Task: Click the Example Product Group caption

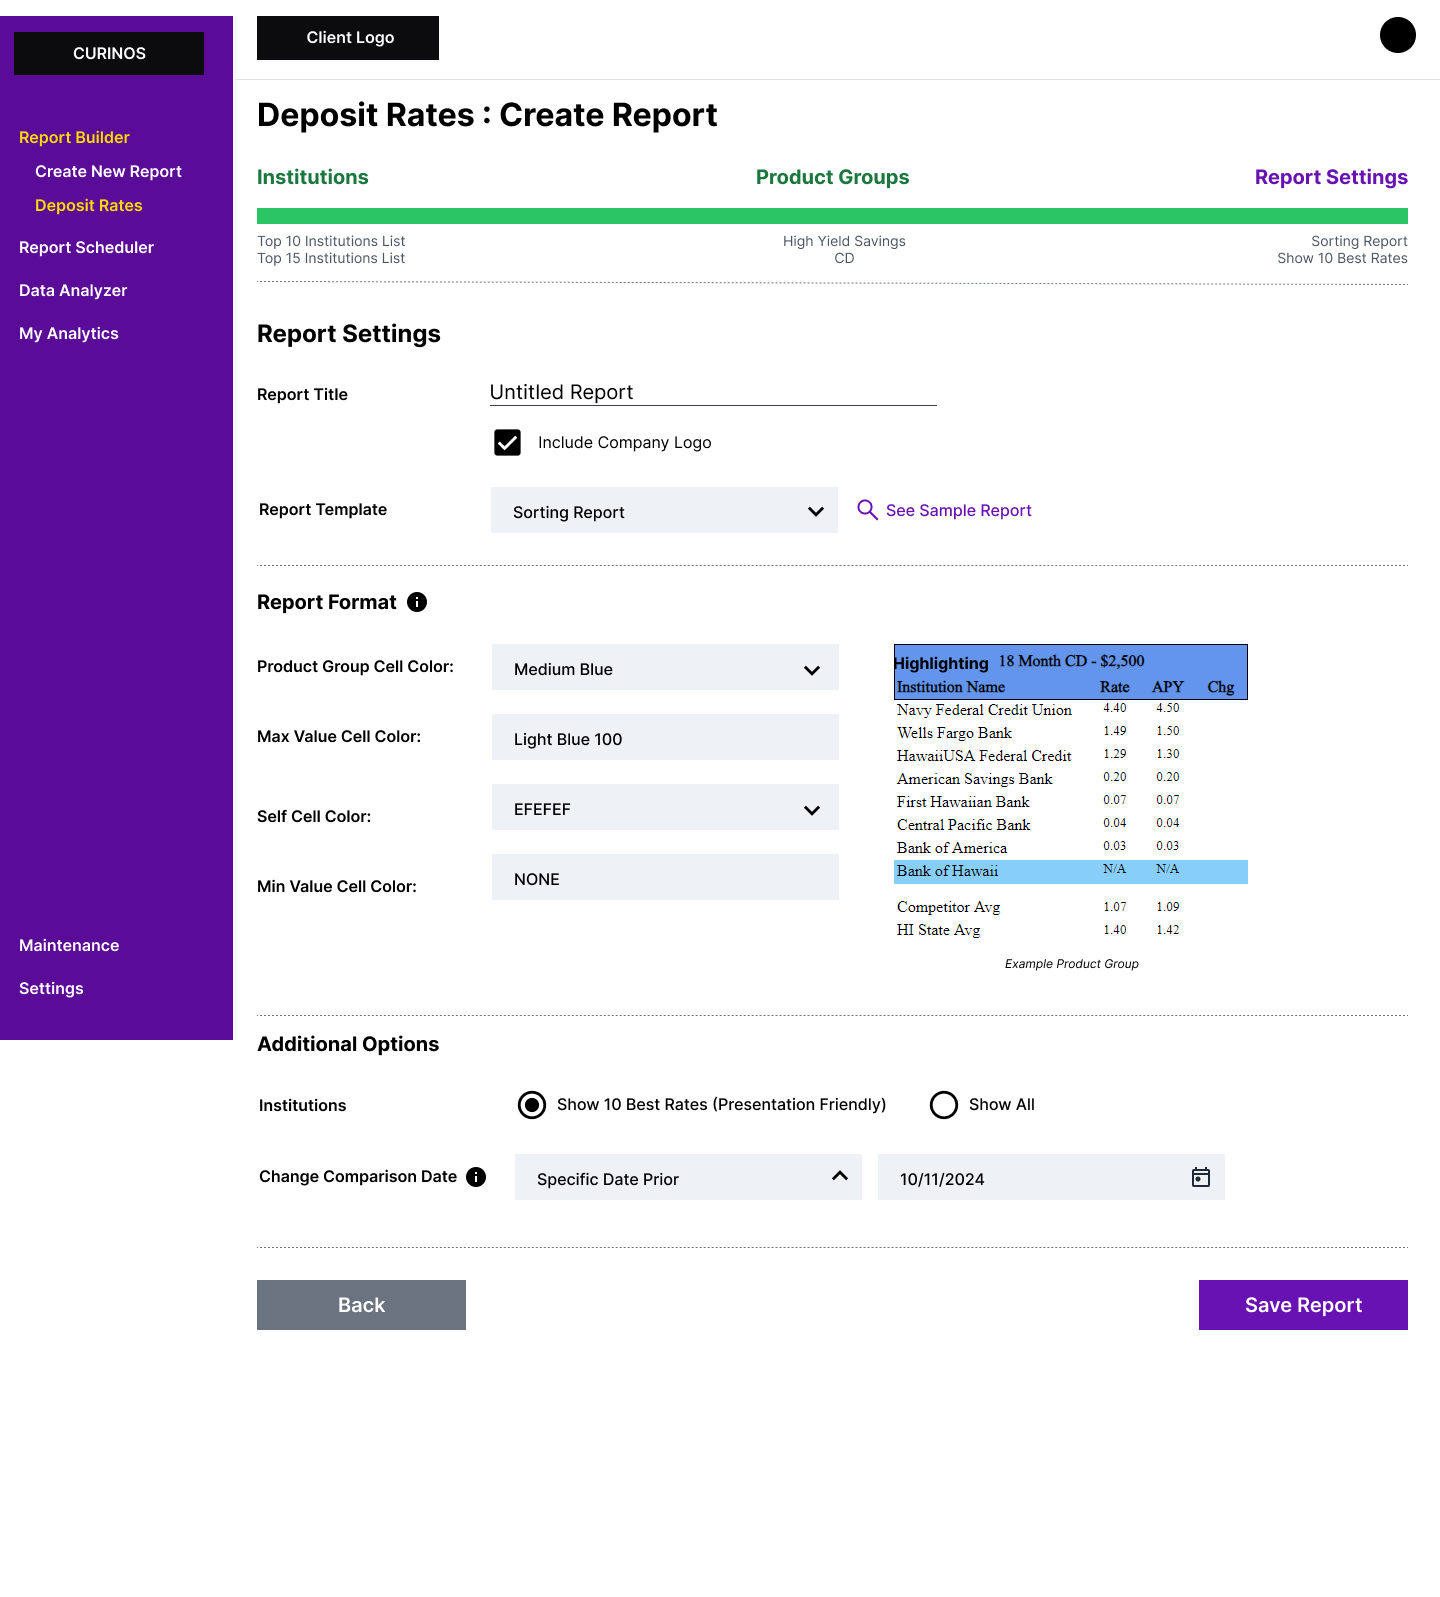Action: pos(1071,964)
